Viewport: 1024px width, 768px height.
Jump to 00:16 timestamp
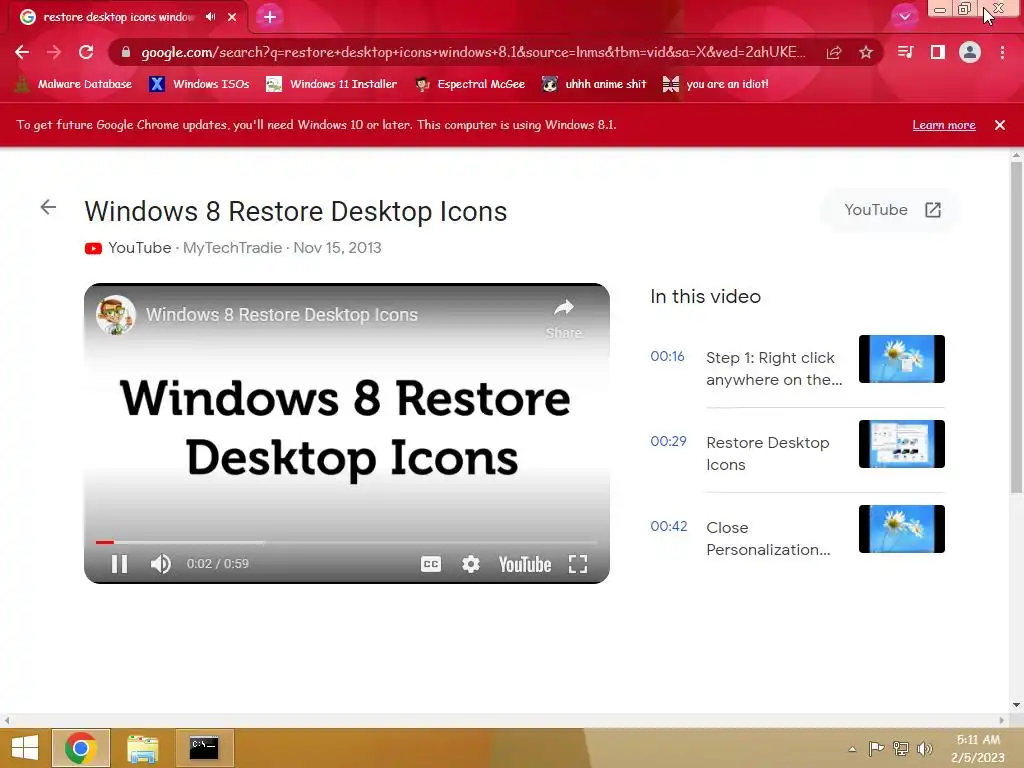coord(667,357)
